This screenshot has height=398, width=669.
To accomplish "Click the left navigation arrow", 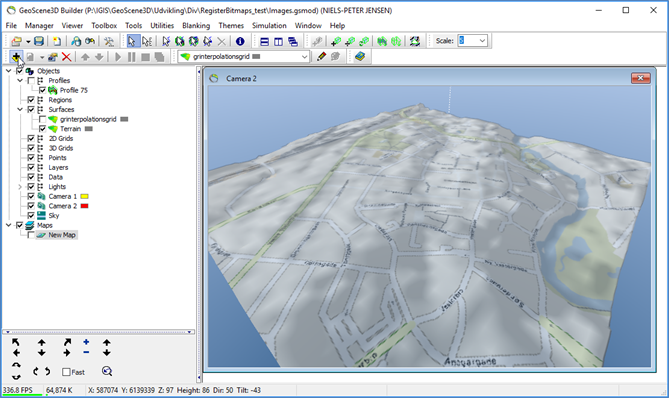I will (x=16, y=353).
